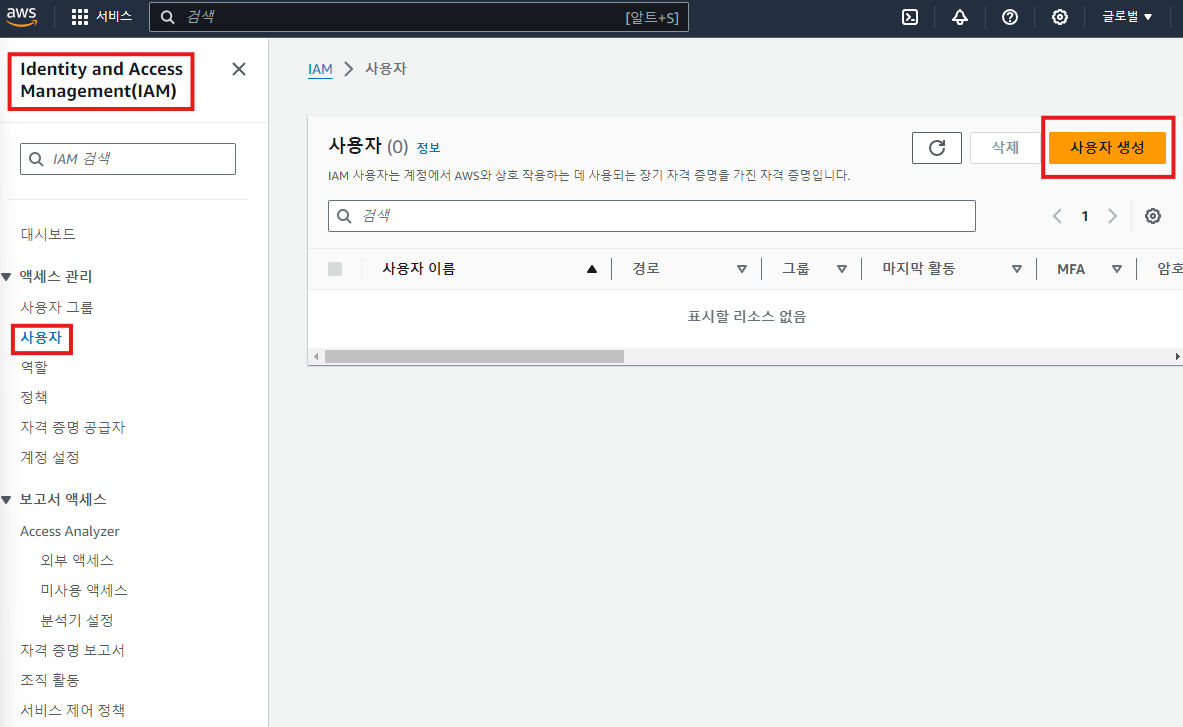
Task: Focus the IAM 검색 sidebar field
Action: [128, 159]
